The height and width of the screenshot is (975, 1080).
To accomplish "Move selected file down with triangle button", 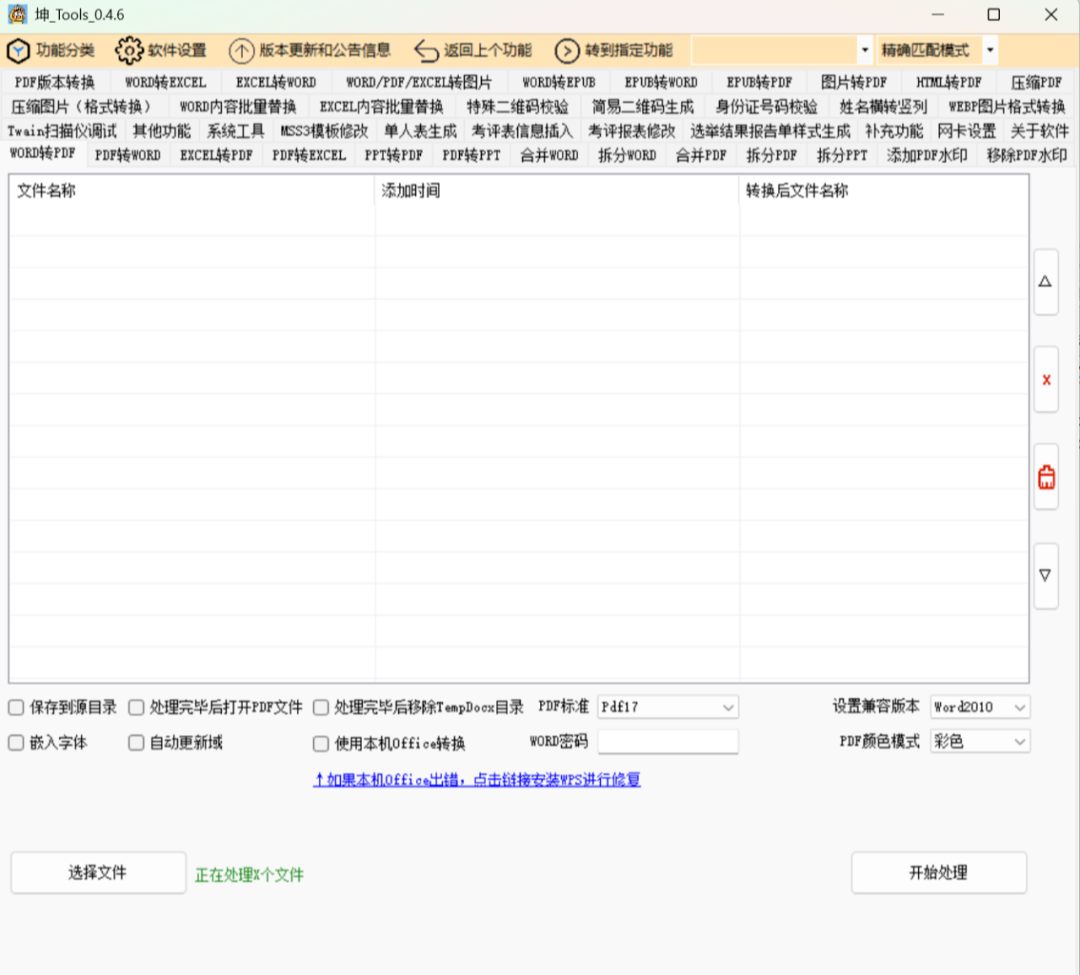I will point(1046,575).
